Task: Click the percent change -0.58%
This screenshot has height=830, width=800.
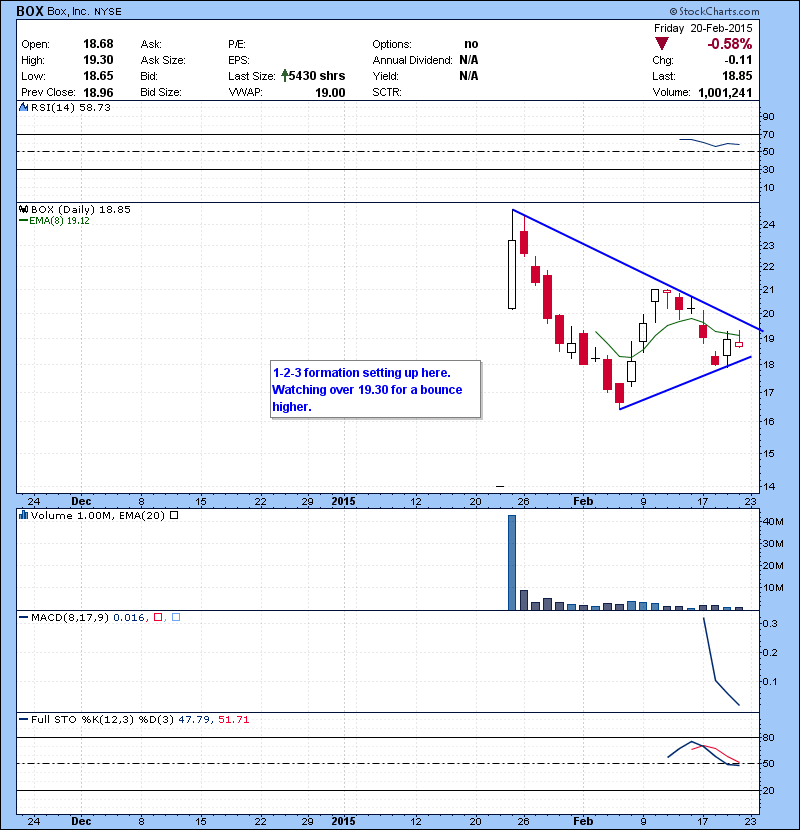Action: click(x=730, y=44)
